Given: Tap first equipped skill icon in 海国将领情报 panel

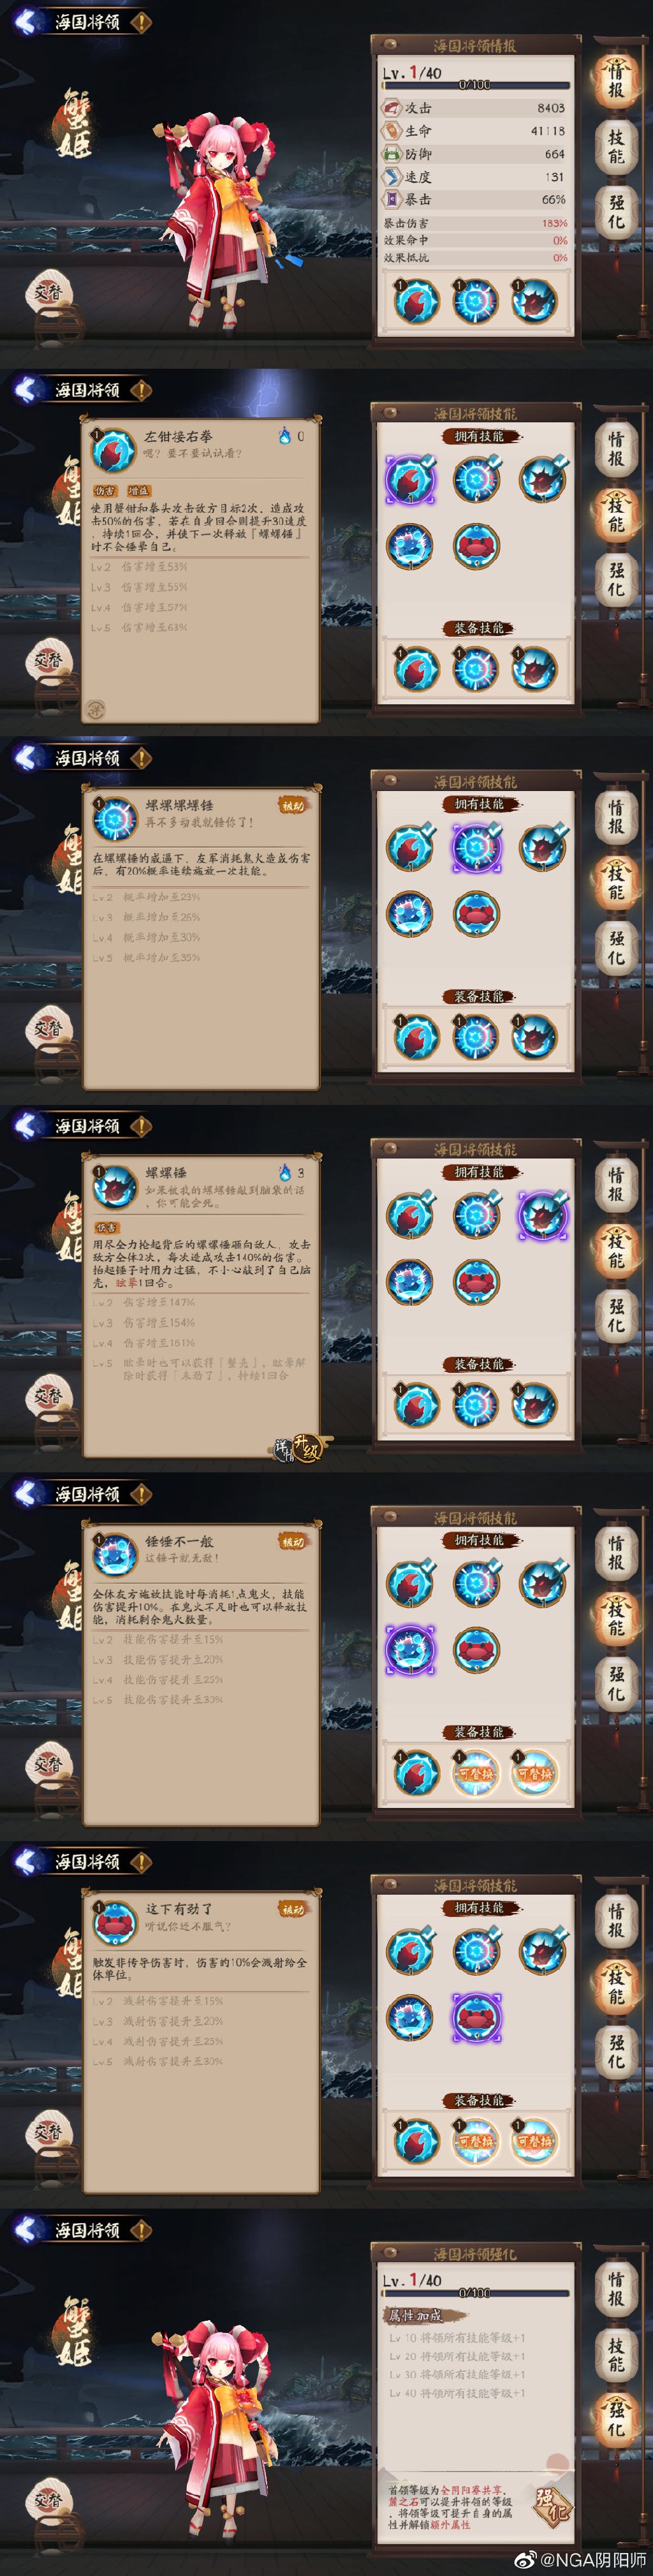Looking at the screenshot, I should click(415, 301).
